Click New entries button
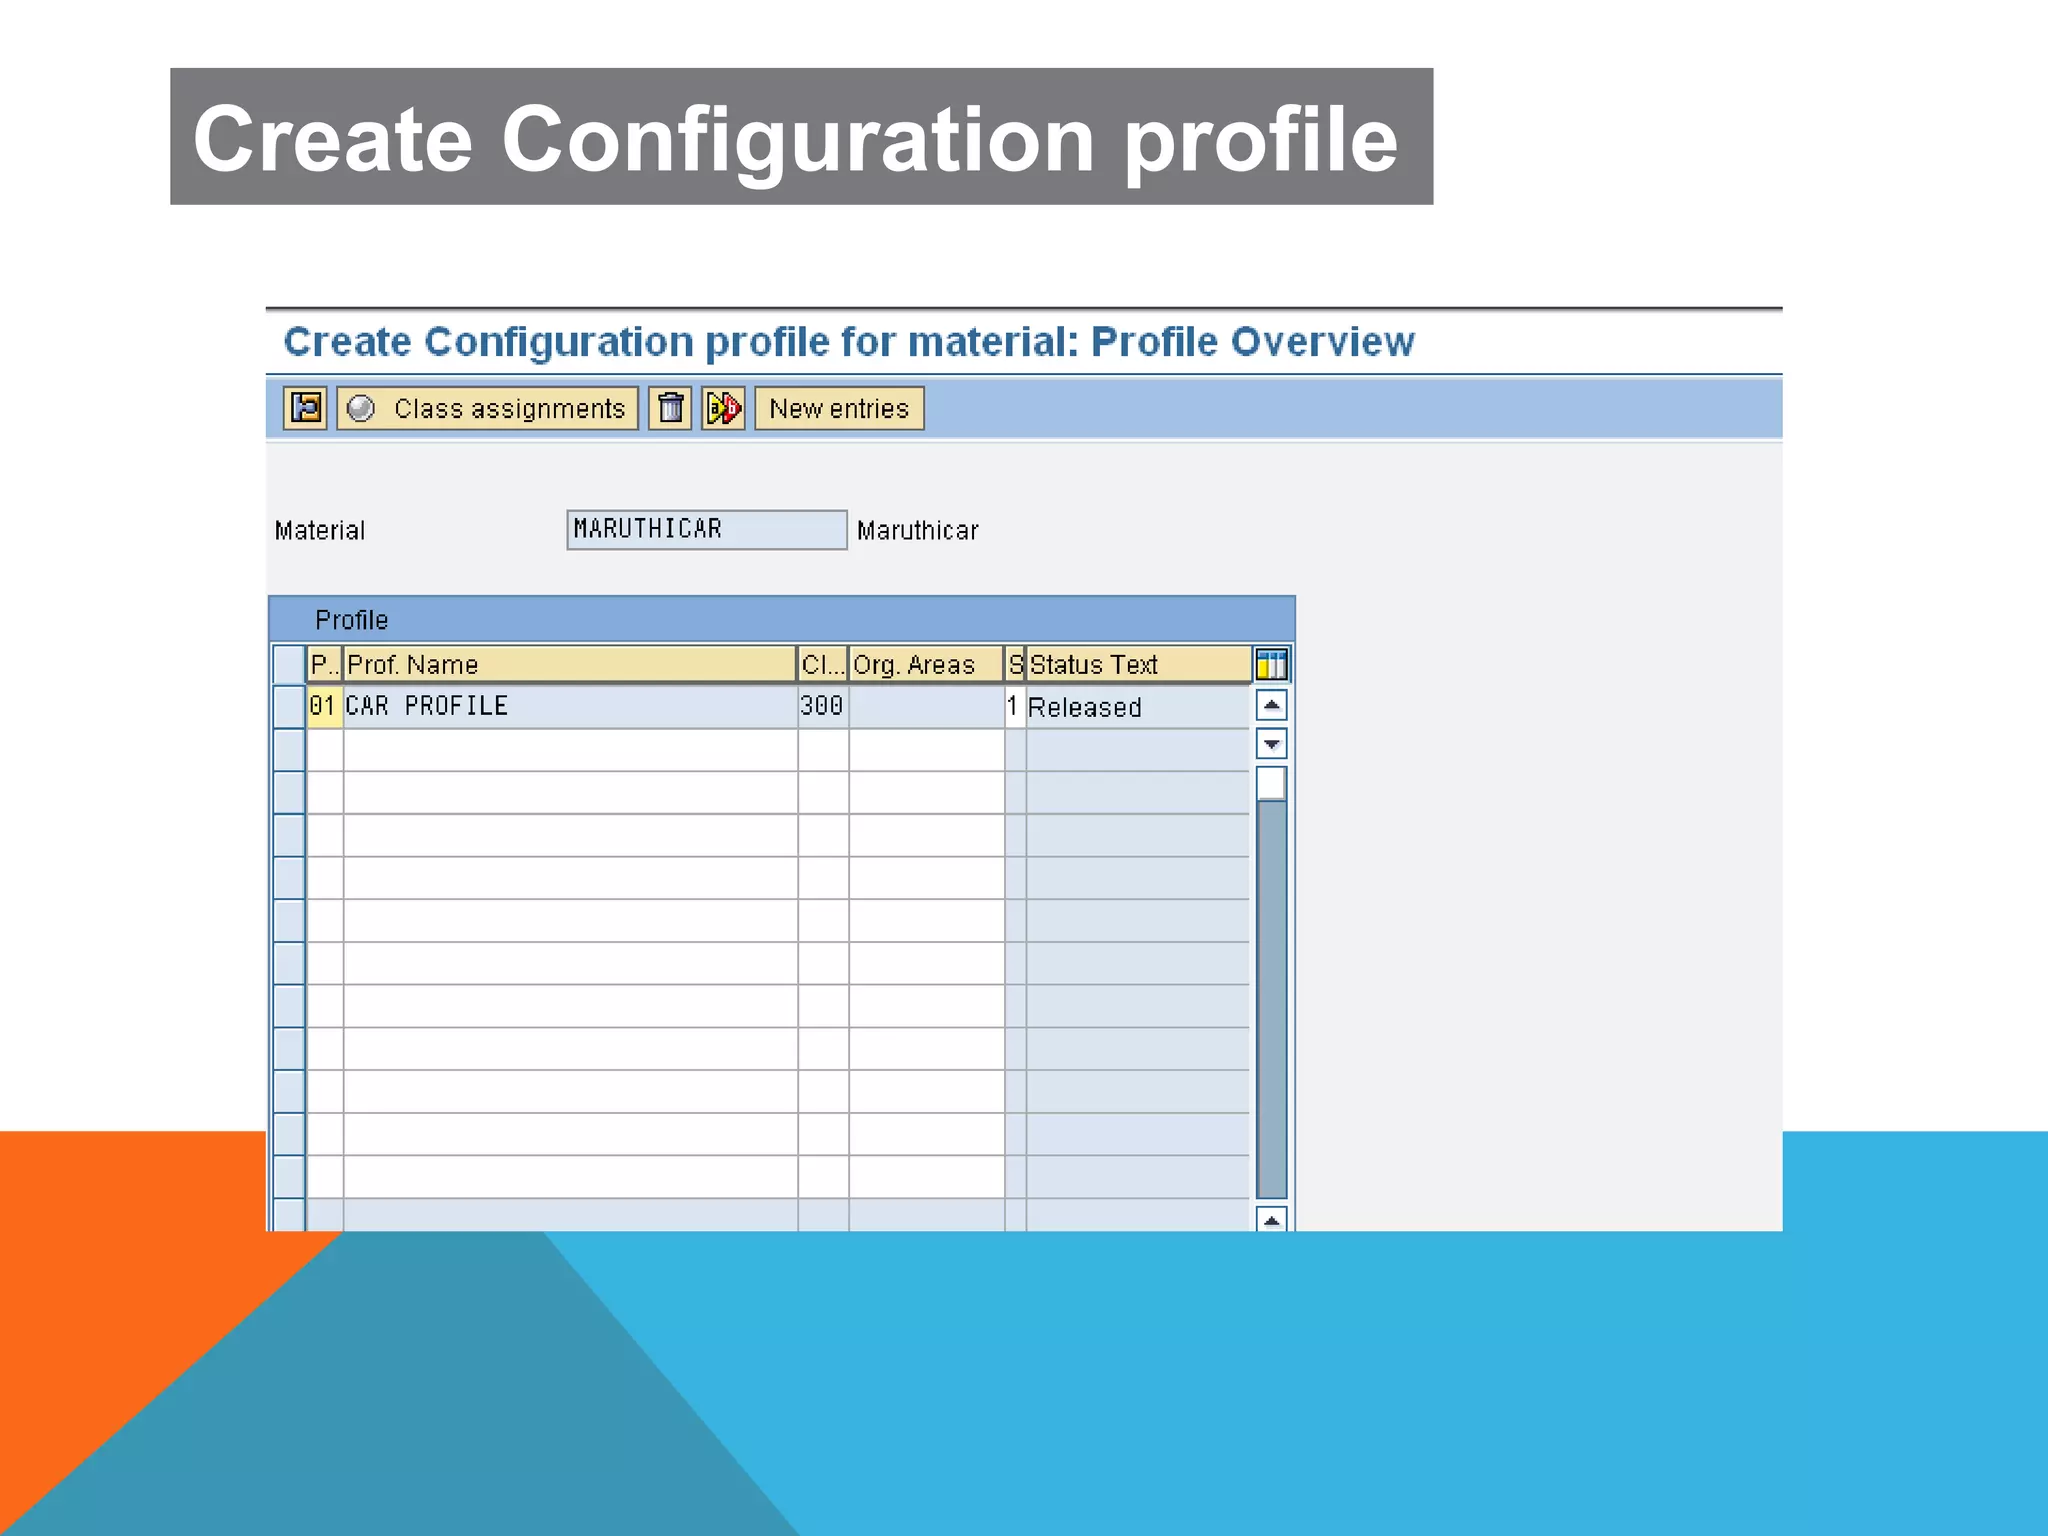The image size is (2048, 1536). (x=839, y=408)
